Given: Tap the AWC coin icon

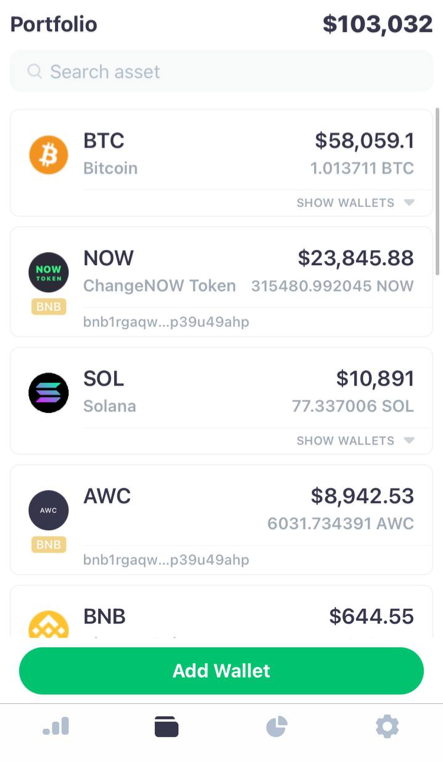Looking at the screenshot, I should click(x=49, y=510).
